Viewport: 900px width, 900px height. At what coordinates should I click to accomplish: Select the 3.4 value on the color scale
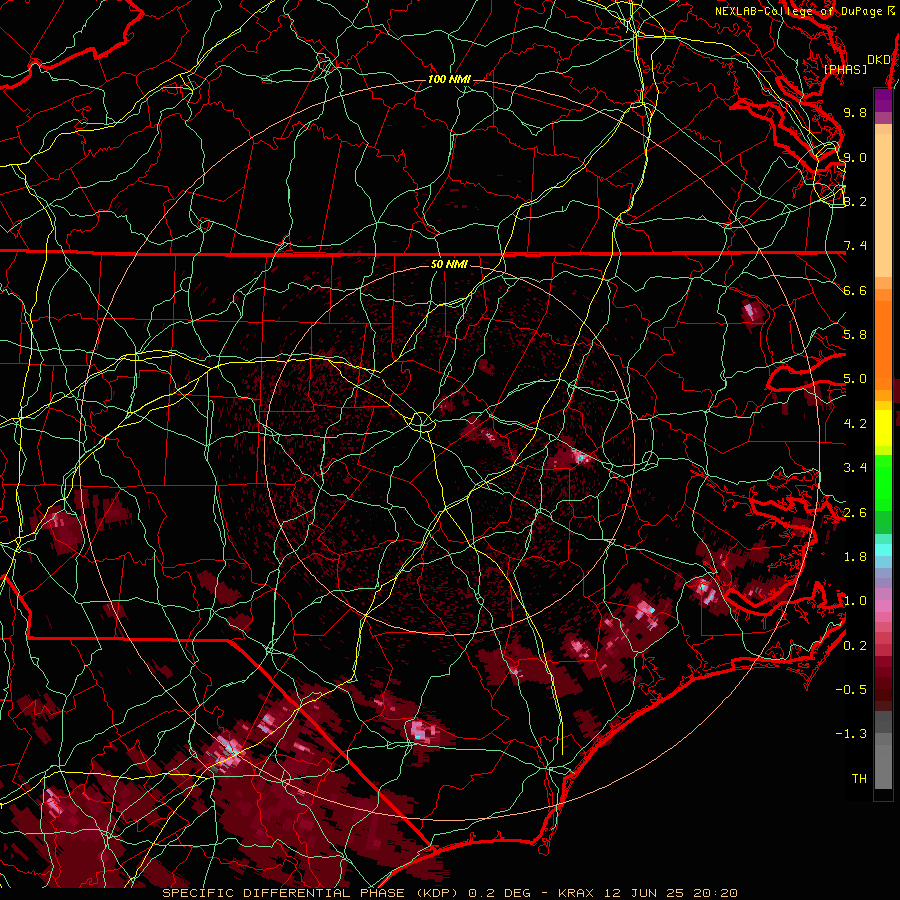(855, 468)
